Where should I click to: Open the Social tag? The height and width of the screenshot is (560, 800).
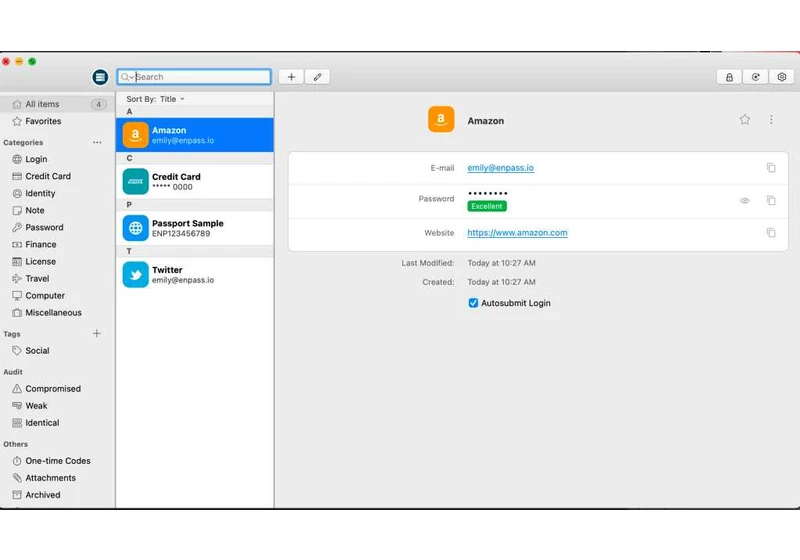[57, 351]
